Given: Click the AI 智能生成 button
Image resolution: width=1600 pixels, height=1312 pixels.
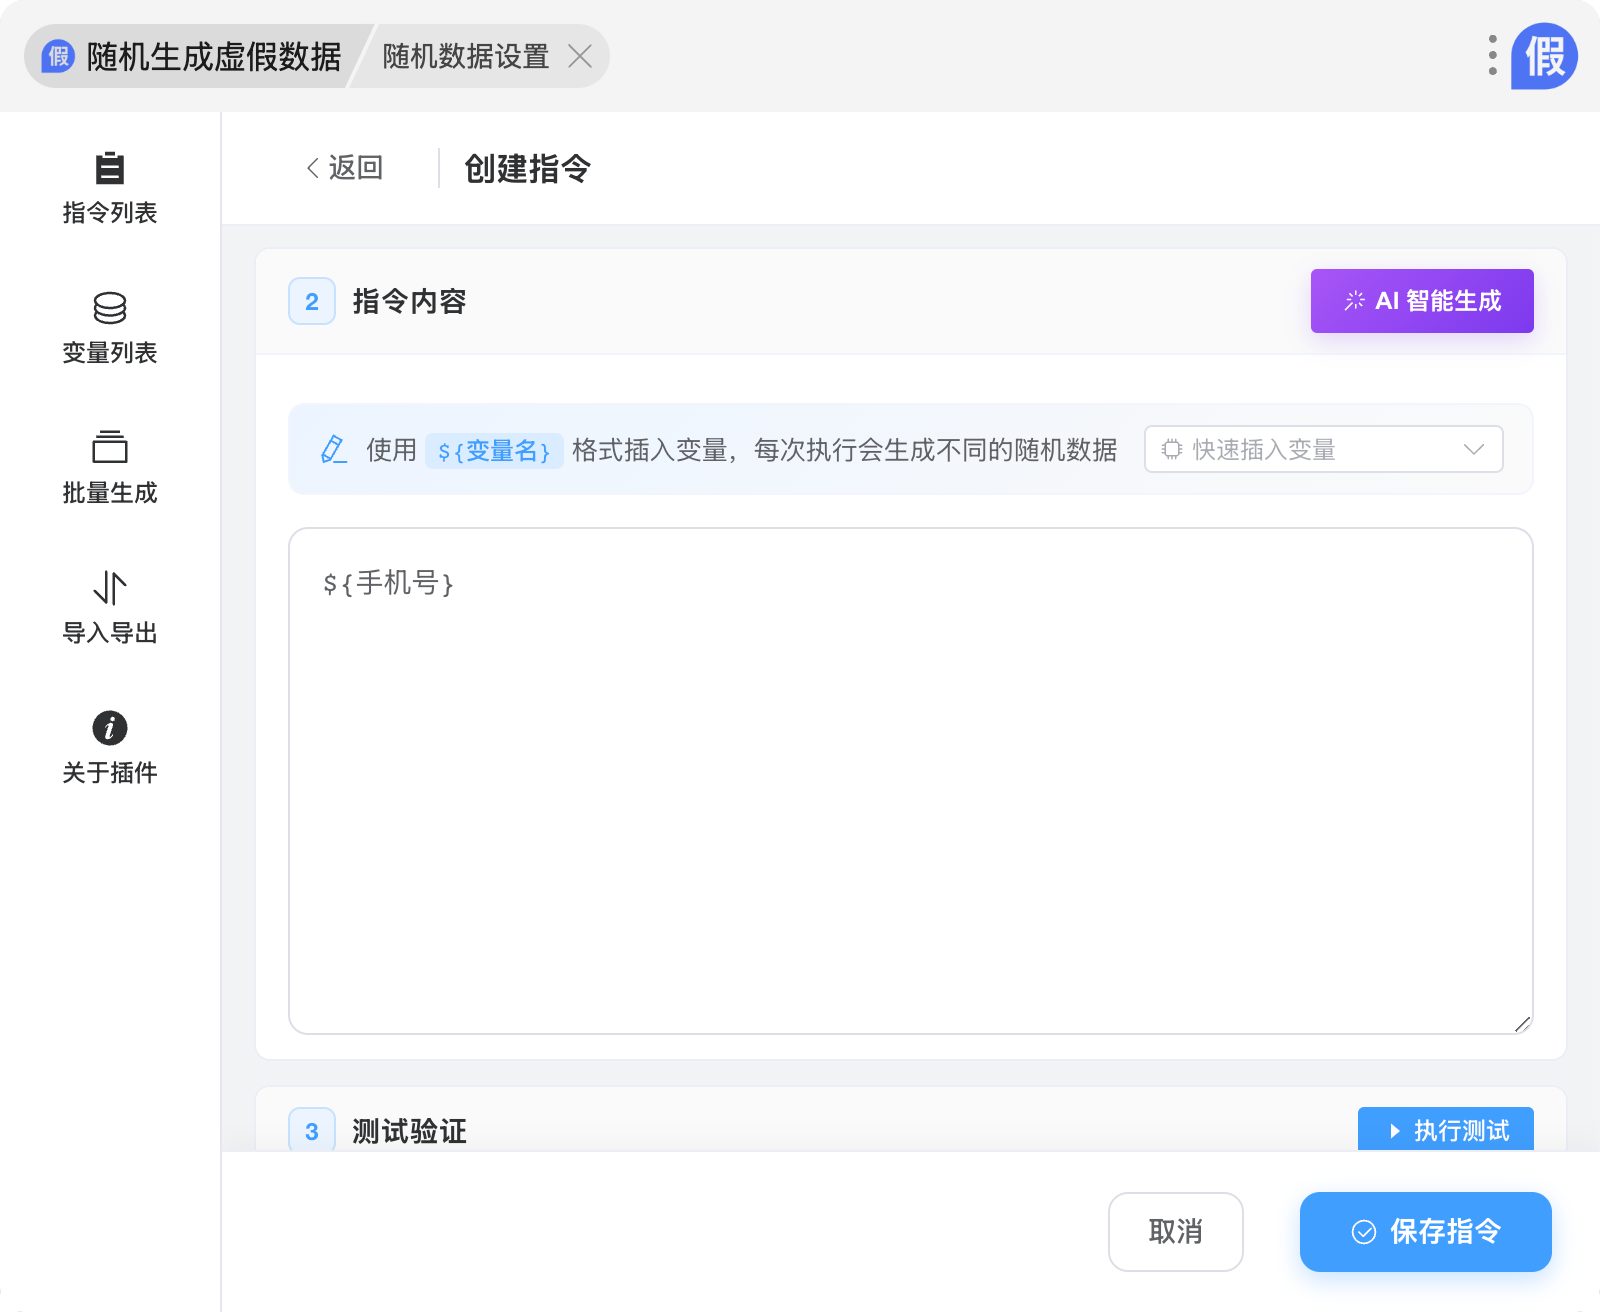Looking at the screenshot, I should pyautogui.click(x=1421, y=301).
